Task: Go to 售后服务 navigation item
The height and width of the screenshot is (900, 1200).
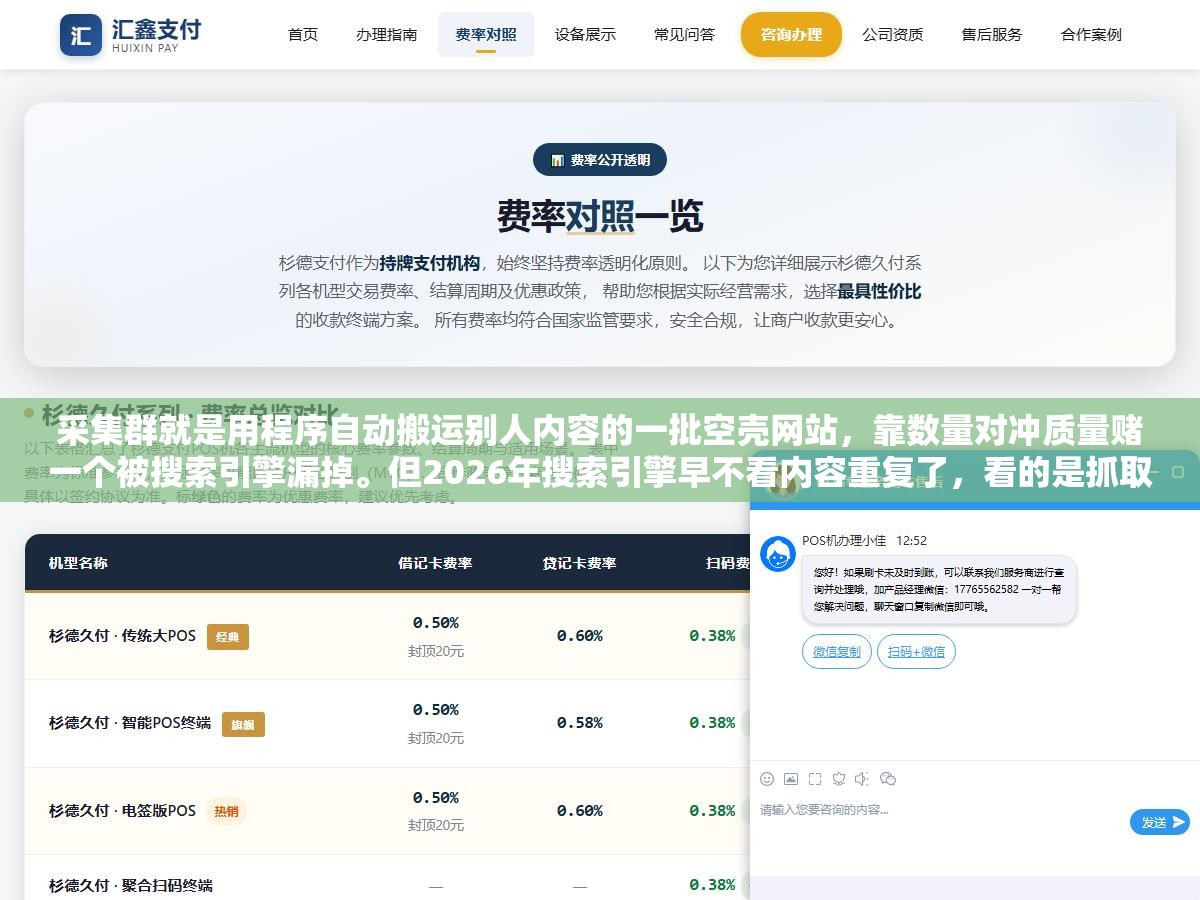Action: (992, 34)
